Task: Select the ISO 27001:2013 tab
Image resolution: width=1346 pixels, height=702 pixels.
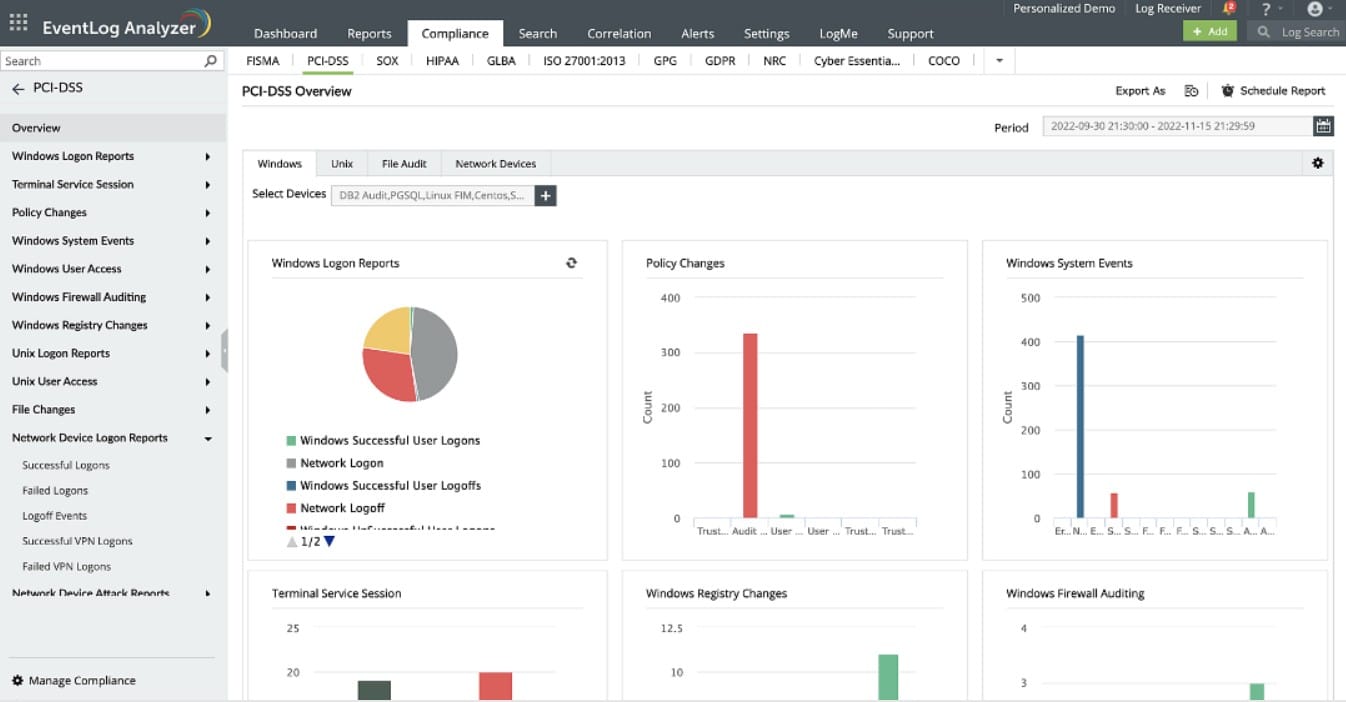Action: pyautogui.click(x=584, y=61)
